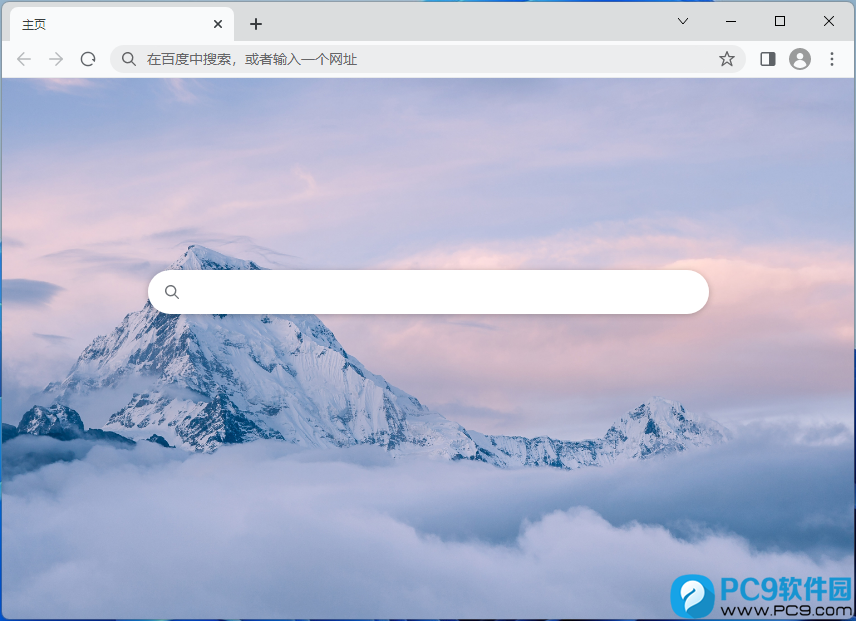The height and width of the screenshot is (621, 856).
Task: Minimize the browser window
Action: click(731, 21)
